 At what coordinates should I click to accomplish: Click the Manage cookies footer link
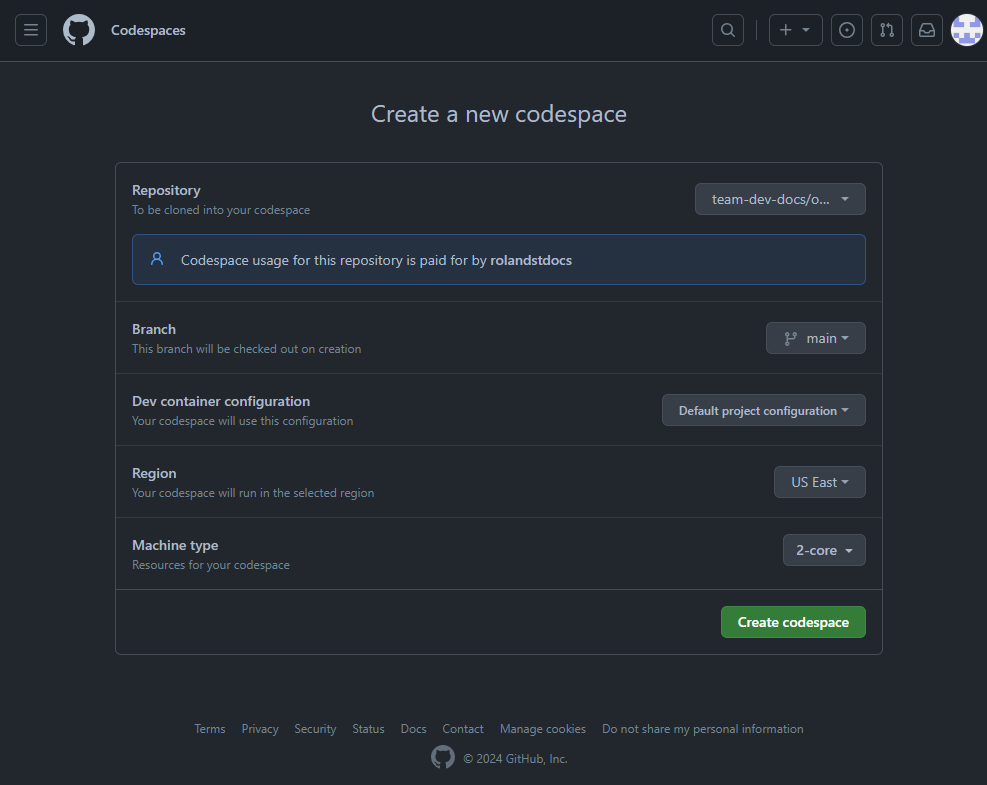pyautogui.click(x=543, y=729)
